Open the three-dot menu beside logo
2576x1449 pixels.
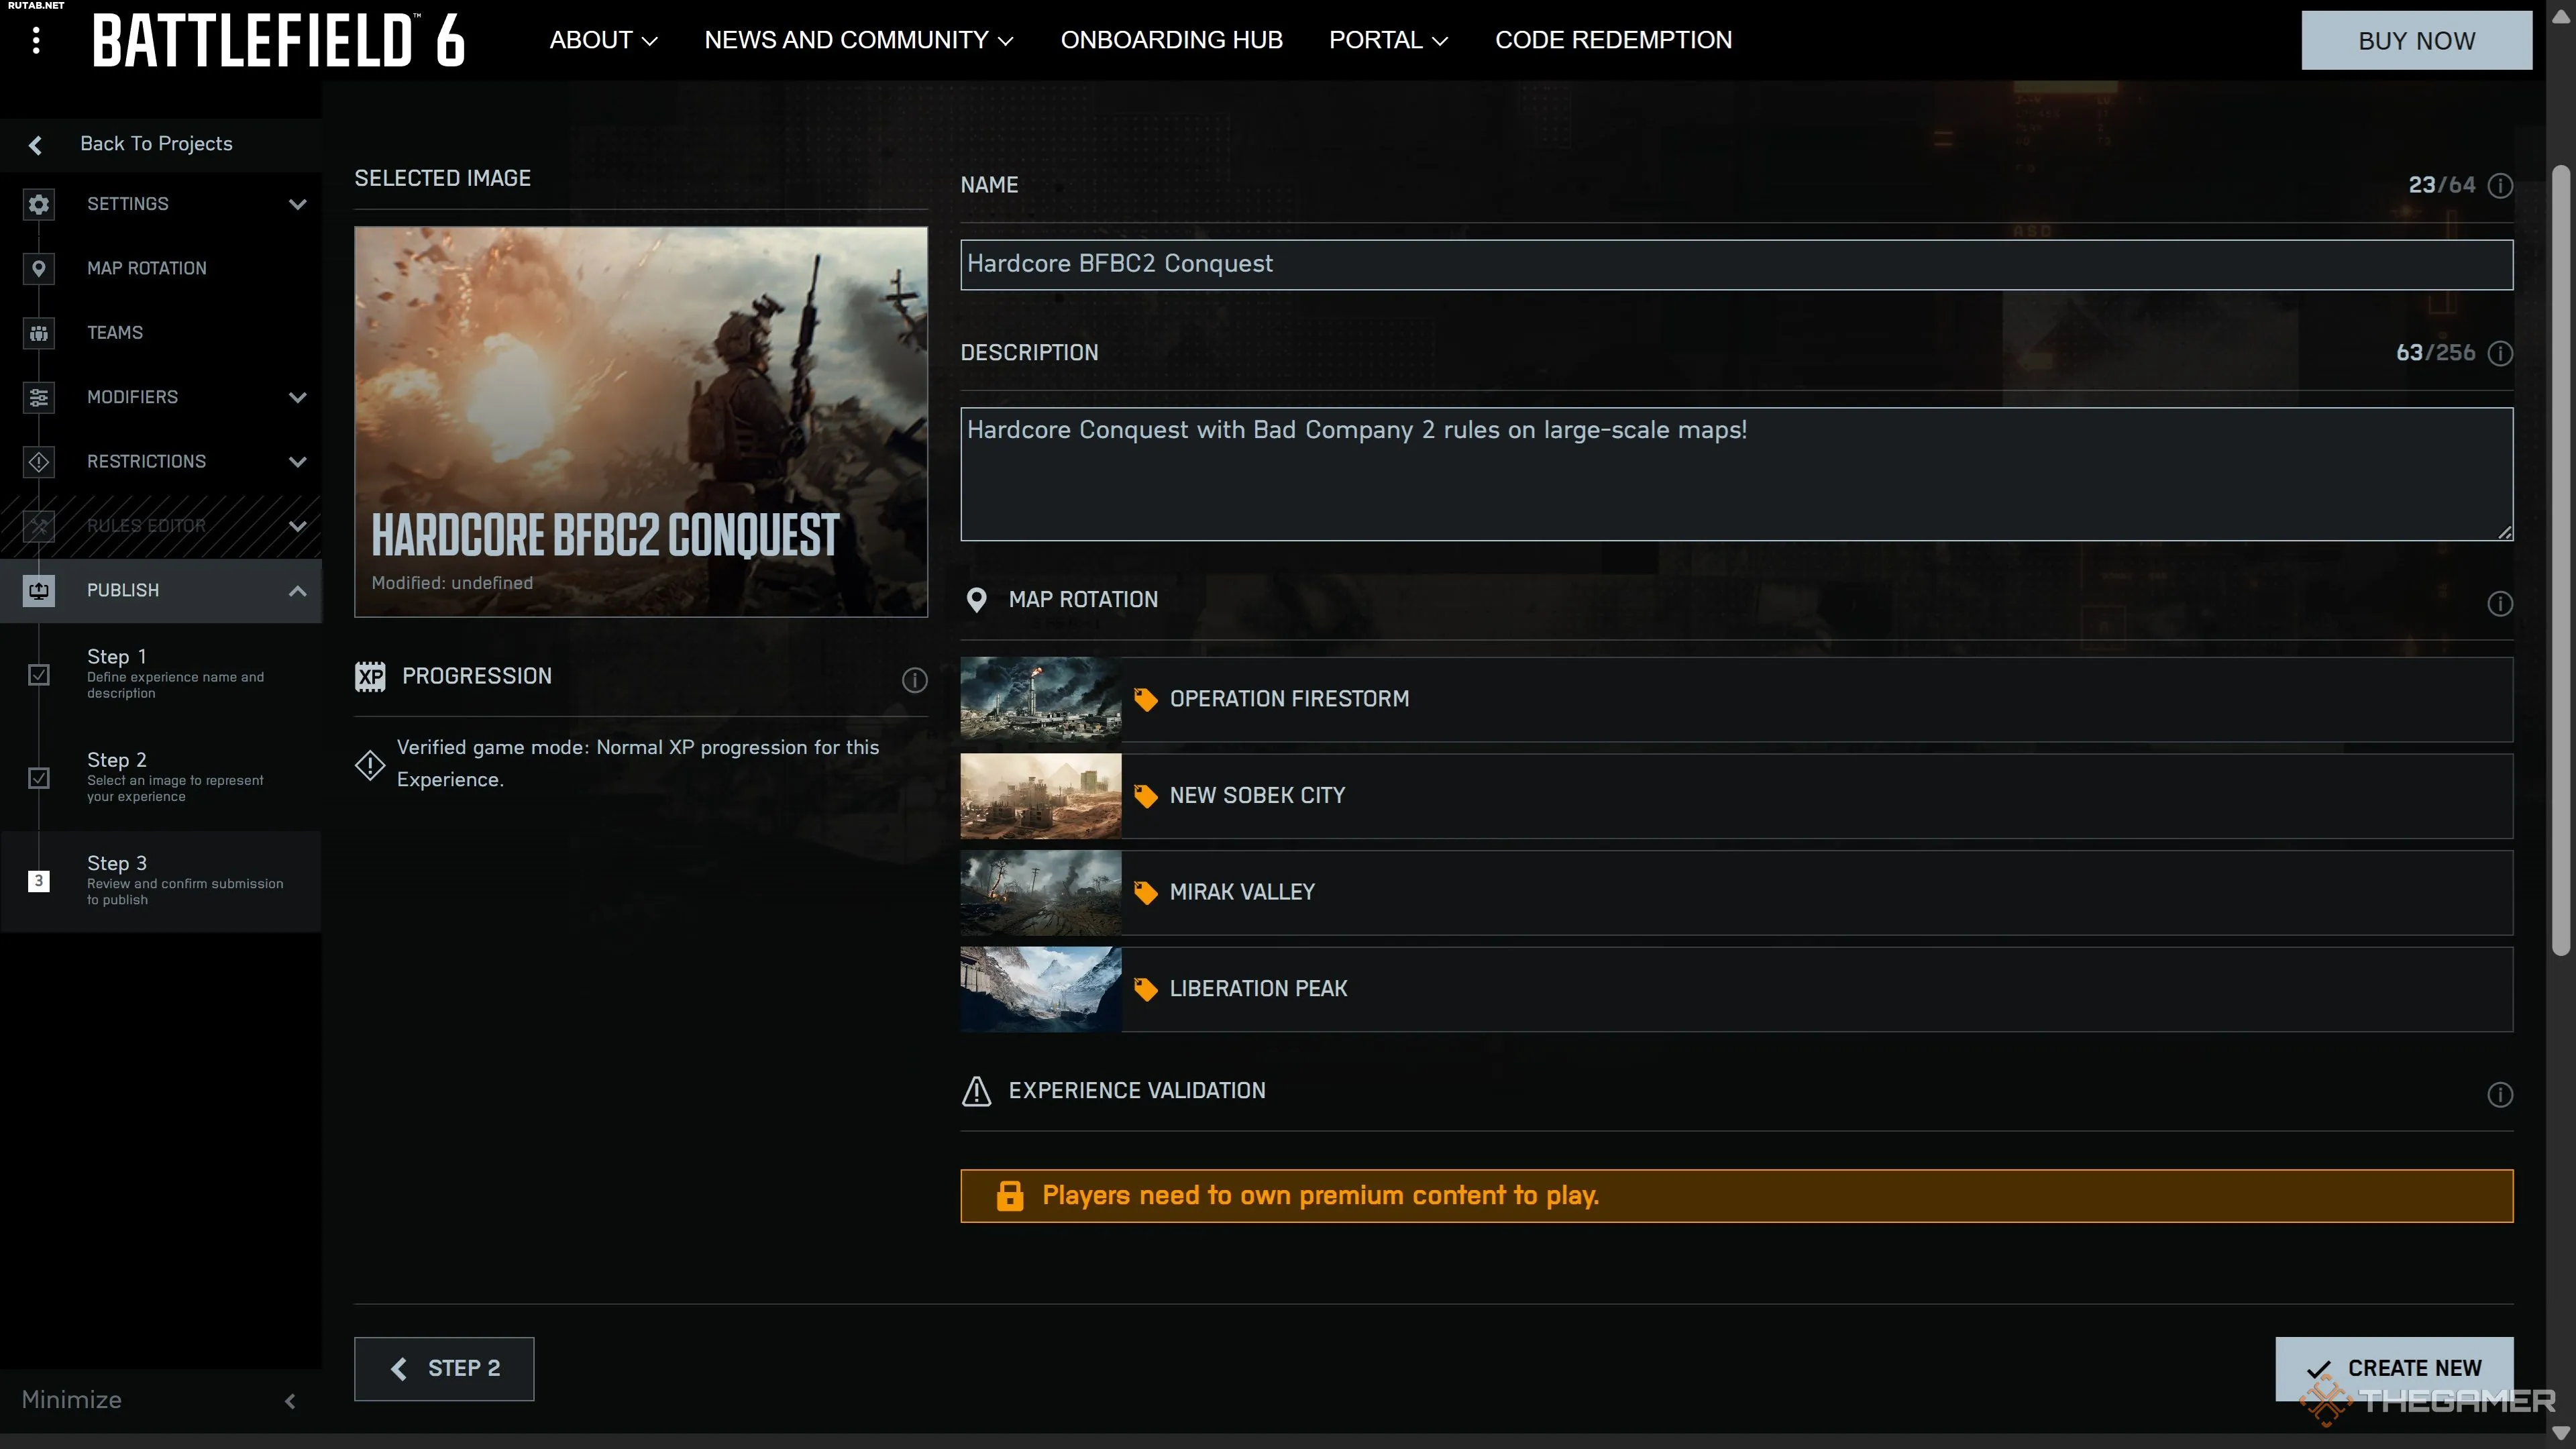point(36,40)
